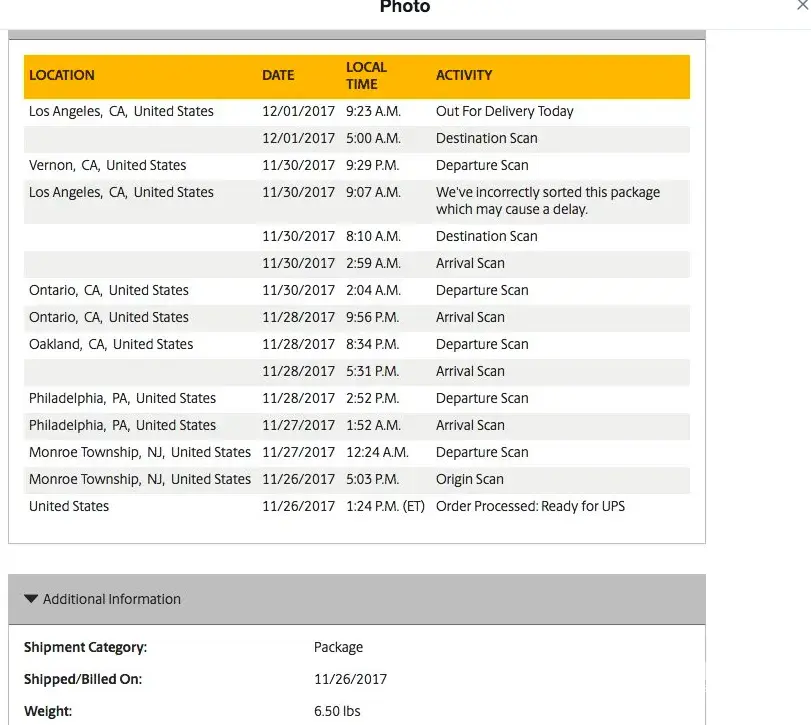
Task: Close the Photo viewer
Action: pyautogui.click(x=803, y=5)
